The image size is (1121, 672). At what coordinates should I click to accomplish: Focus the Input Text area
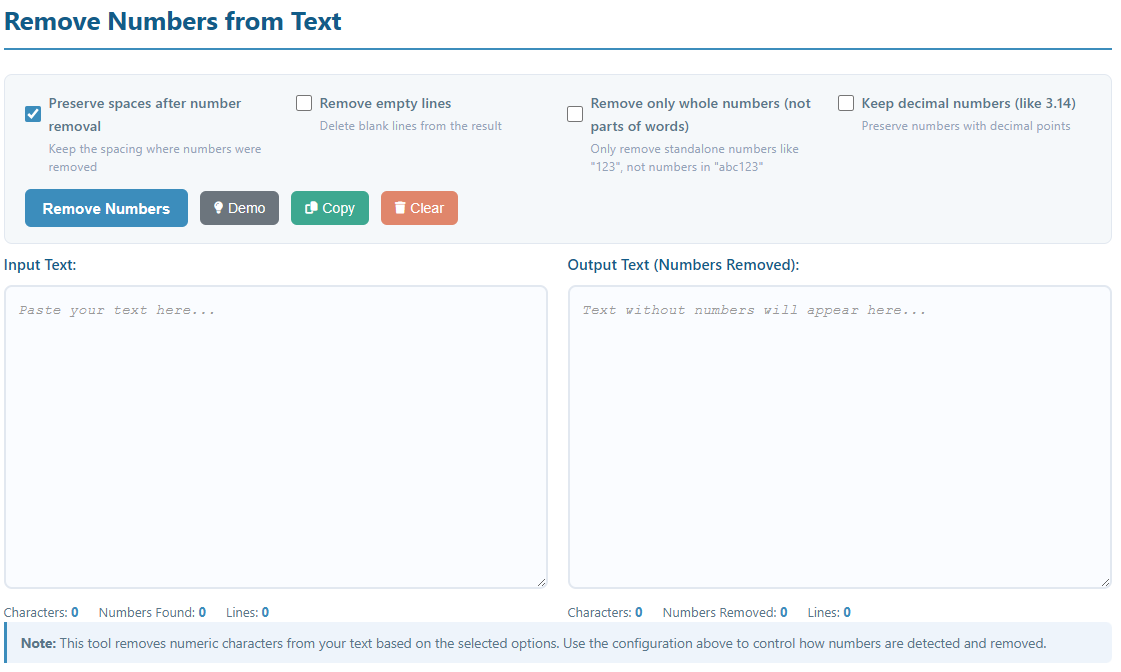[275, 437]
